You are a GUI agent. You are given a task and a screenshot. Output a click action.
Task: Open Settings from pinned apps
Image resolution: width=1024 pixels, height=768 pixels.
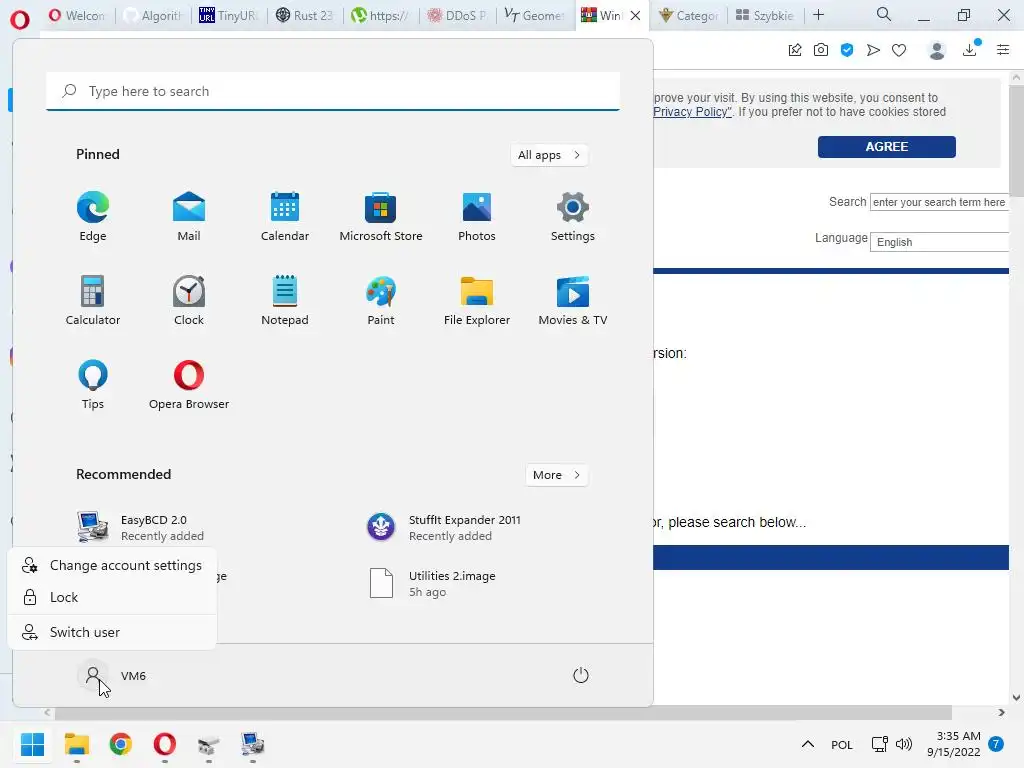tap(573, 217)
